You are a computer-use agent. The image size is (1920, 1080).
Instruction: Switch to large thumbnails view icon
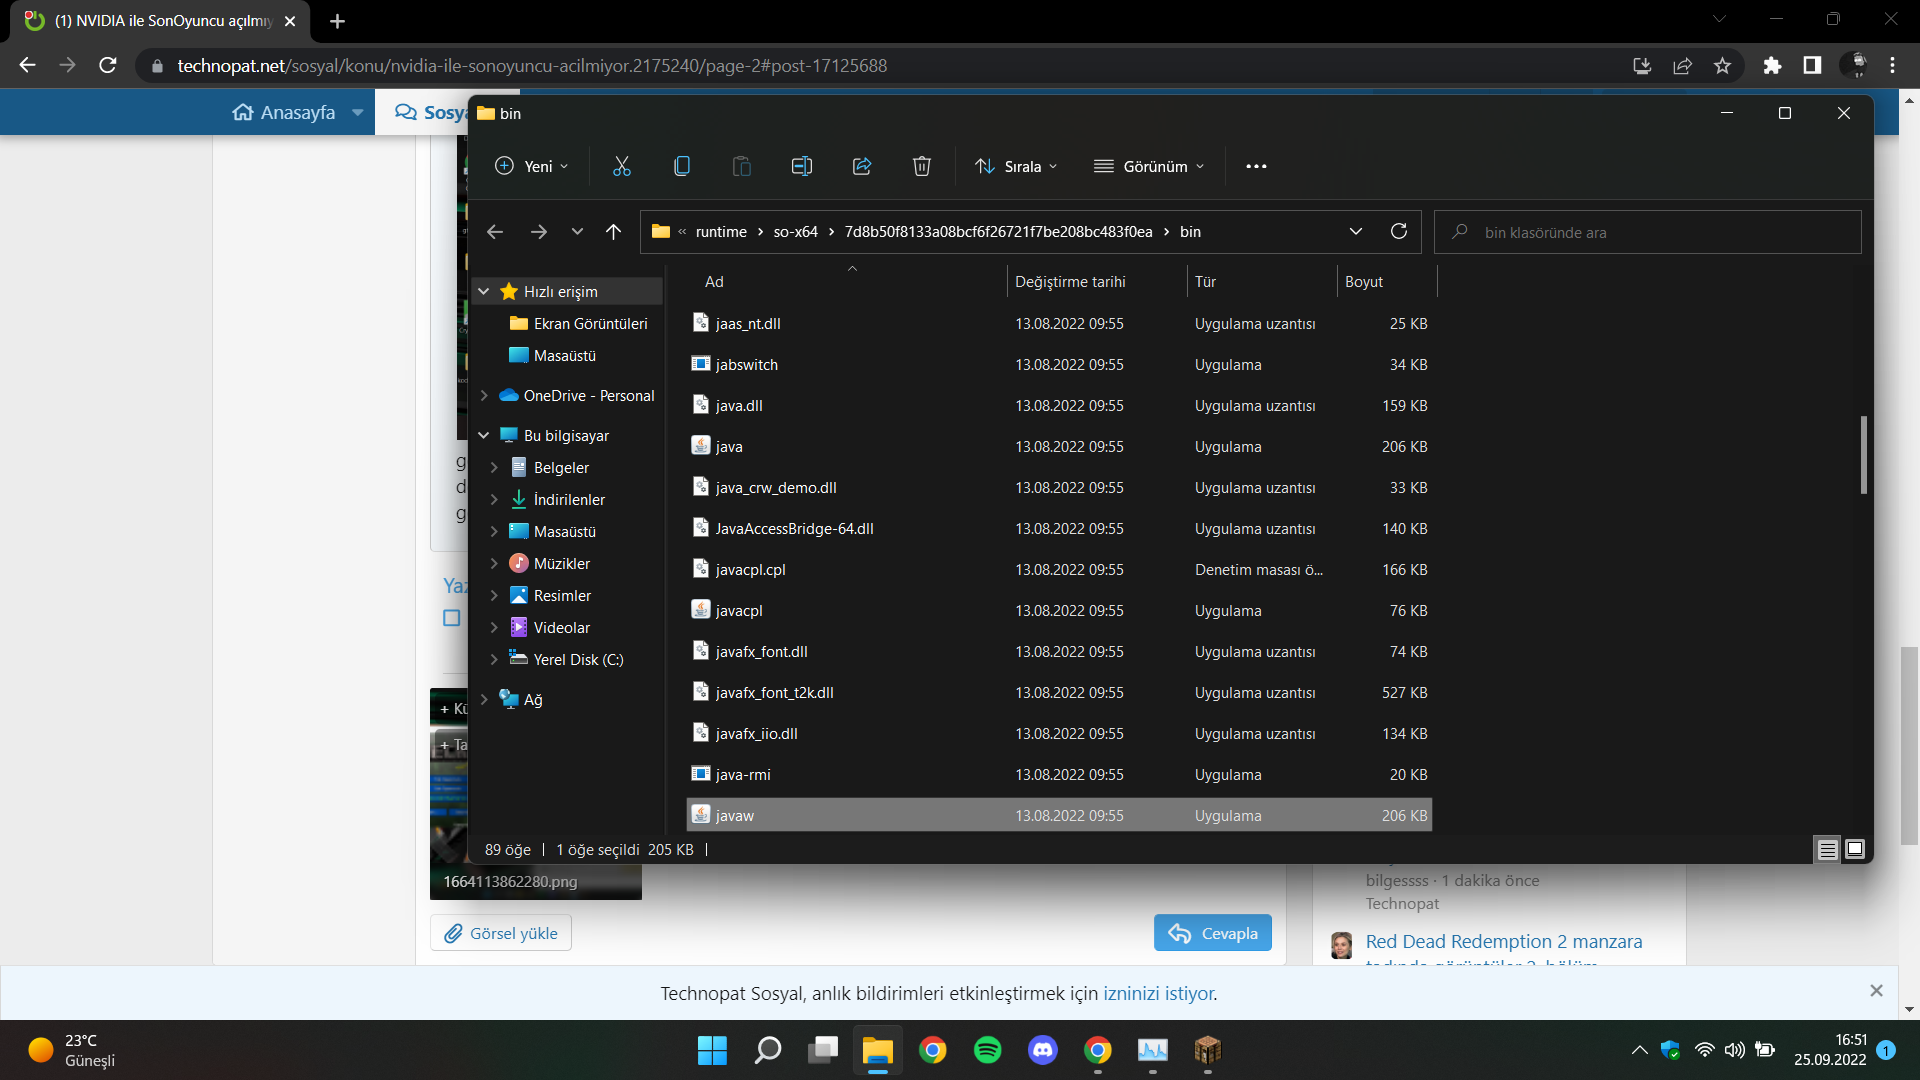[x=1854, y=849]
